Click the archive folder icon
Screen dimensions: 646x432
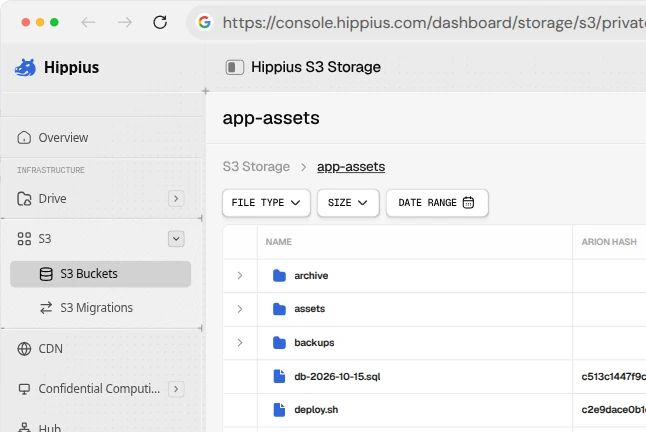tap(279, 276)
